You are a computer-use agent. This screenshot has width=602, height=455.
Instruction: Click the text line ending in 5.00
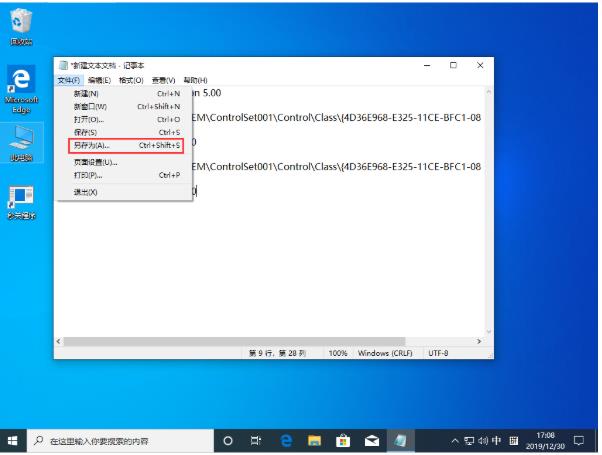pyautogui.click(x=207, y=93)
